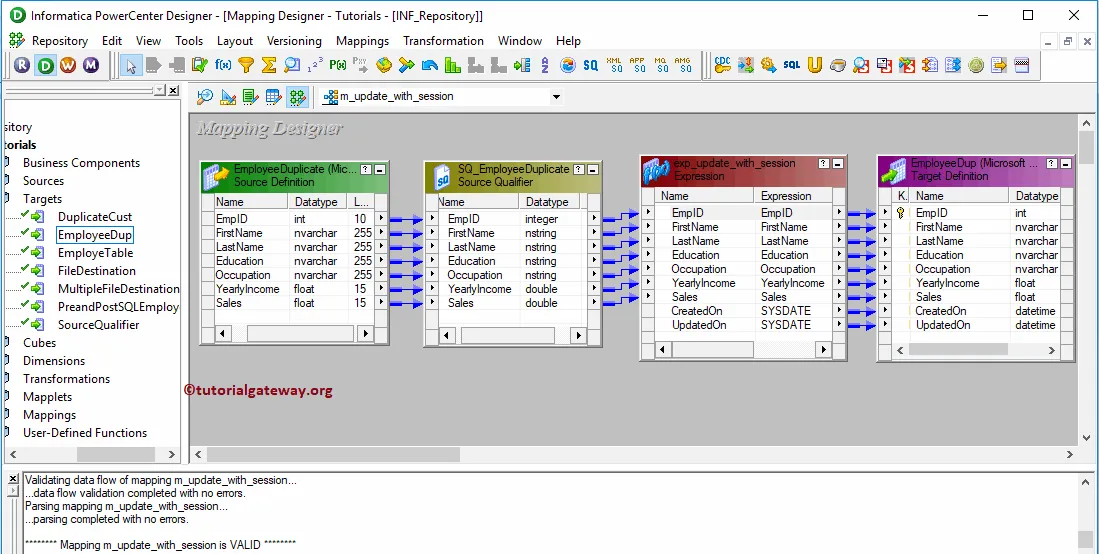Open the Repository menu
Screen dimensions: 1099x554
(60, 41)
